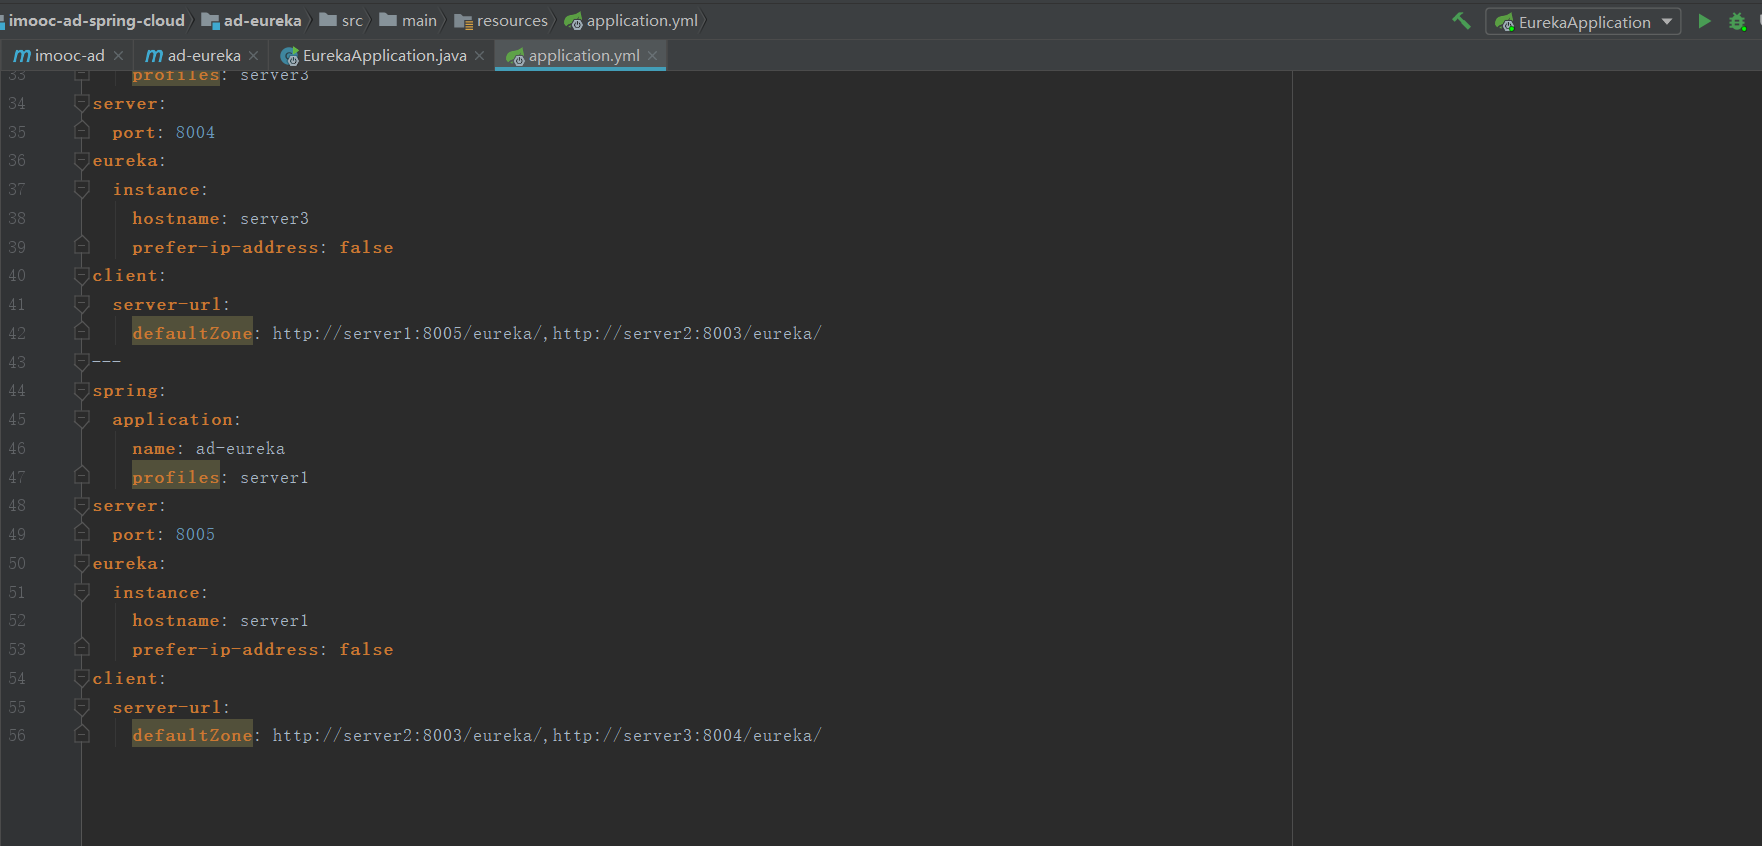The image size is (1762, 846).
Task: Click the fold-end marker on line 39
Action: tap(82, 247)
